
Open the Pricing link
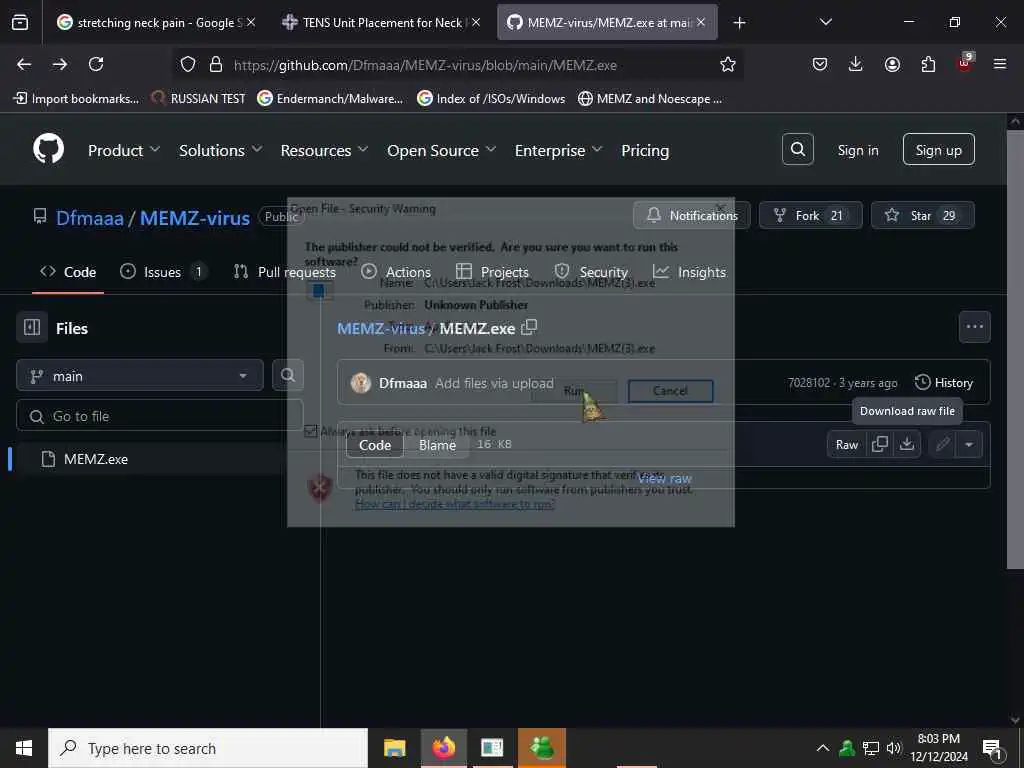click(x=645, y=150)
